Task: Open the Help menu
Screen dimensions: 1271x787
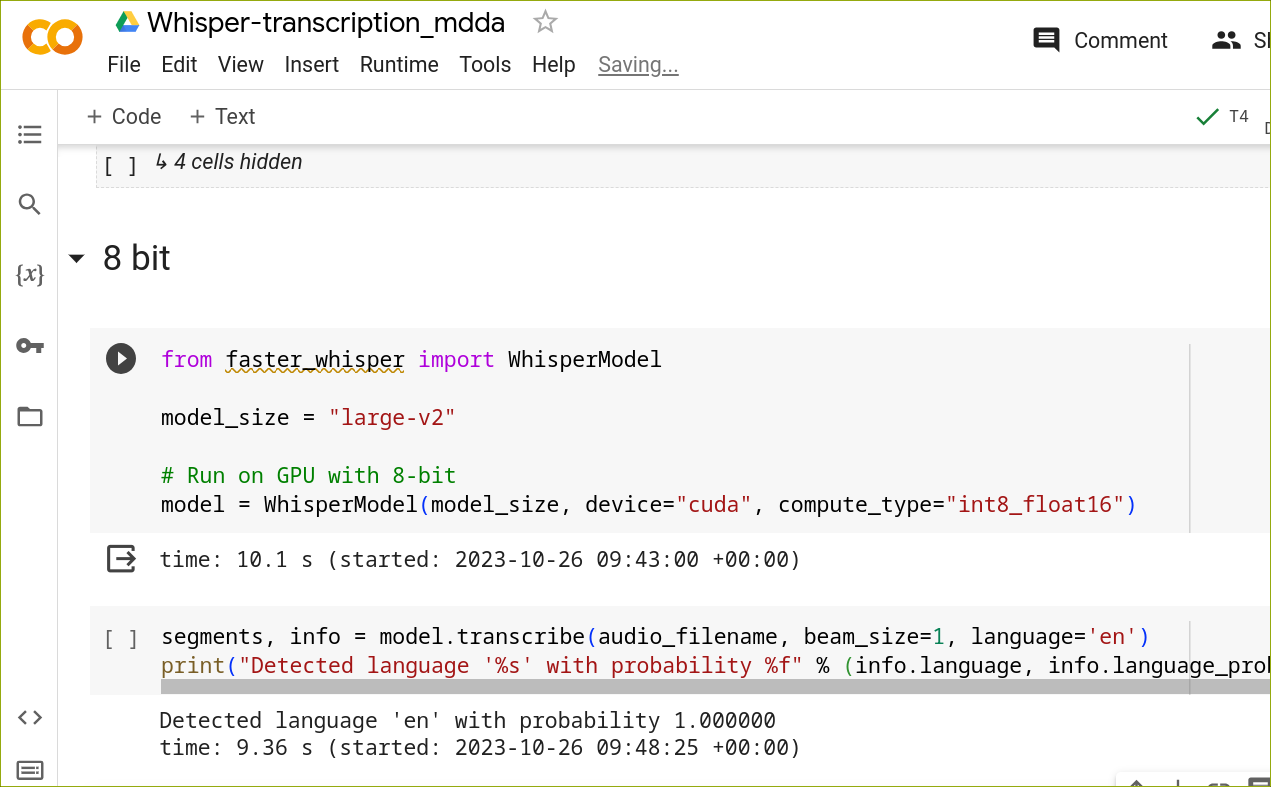Action: point(554,65)
